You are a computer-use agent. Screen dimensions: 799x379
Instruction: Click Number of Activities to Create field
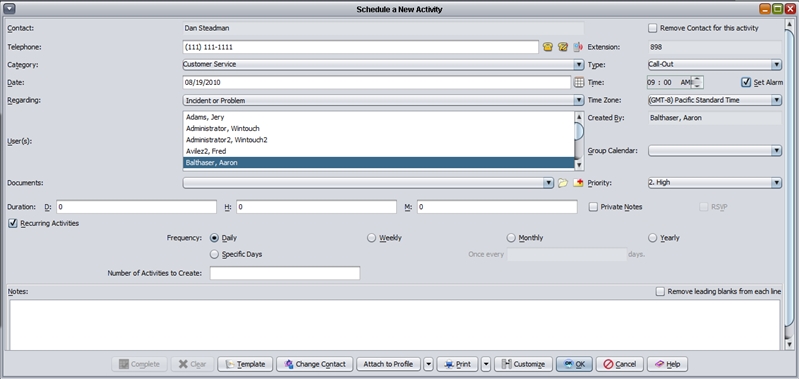[x=285, y=273]
